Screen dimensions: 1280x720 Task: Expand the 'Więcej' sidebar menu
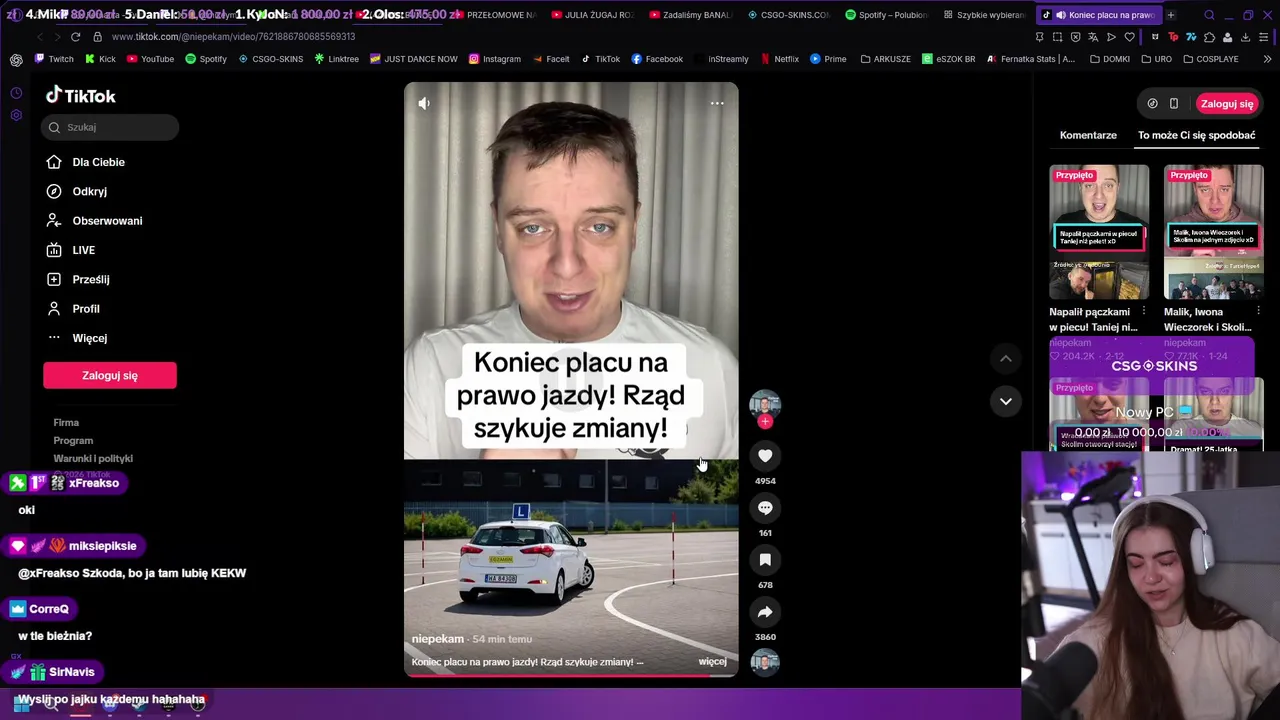89,338
